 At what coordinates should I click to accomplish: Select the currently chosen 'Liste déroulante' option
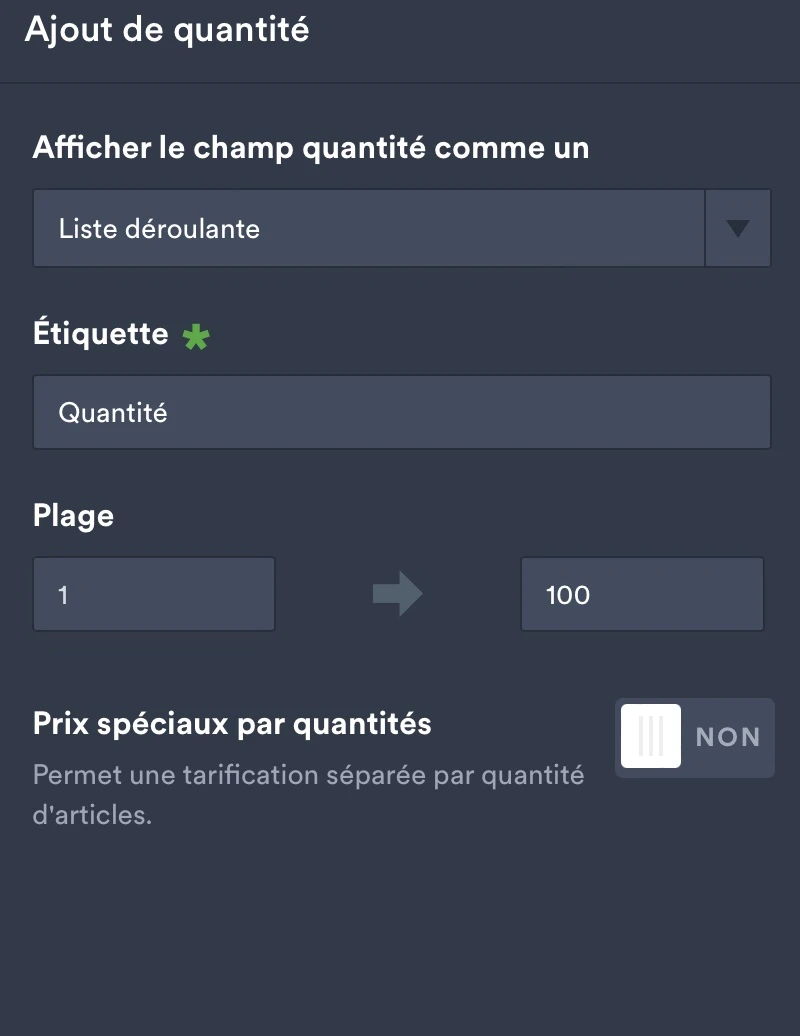[160, 228]
